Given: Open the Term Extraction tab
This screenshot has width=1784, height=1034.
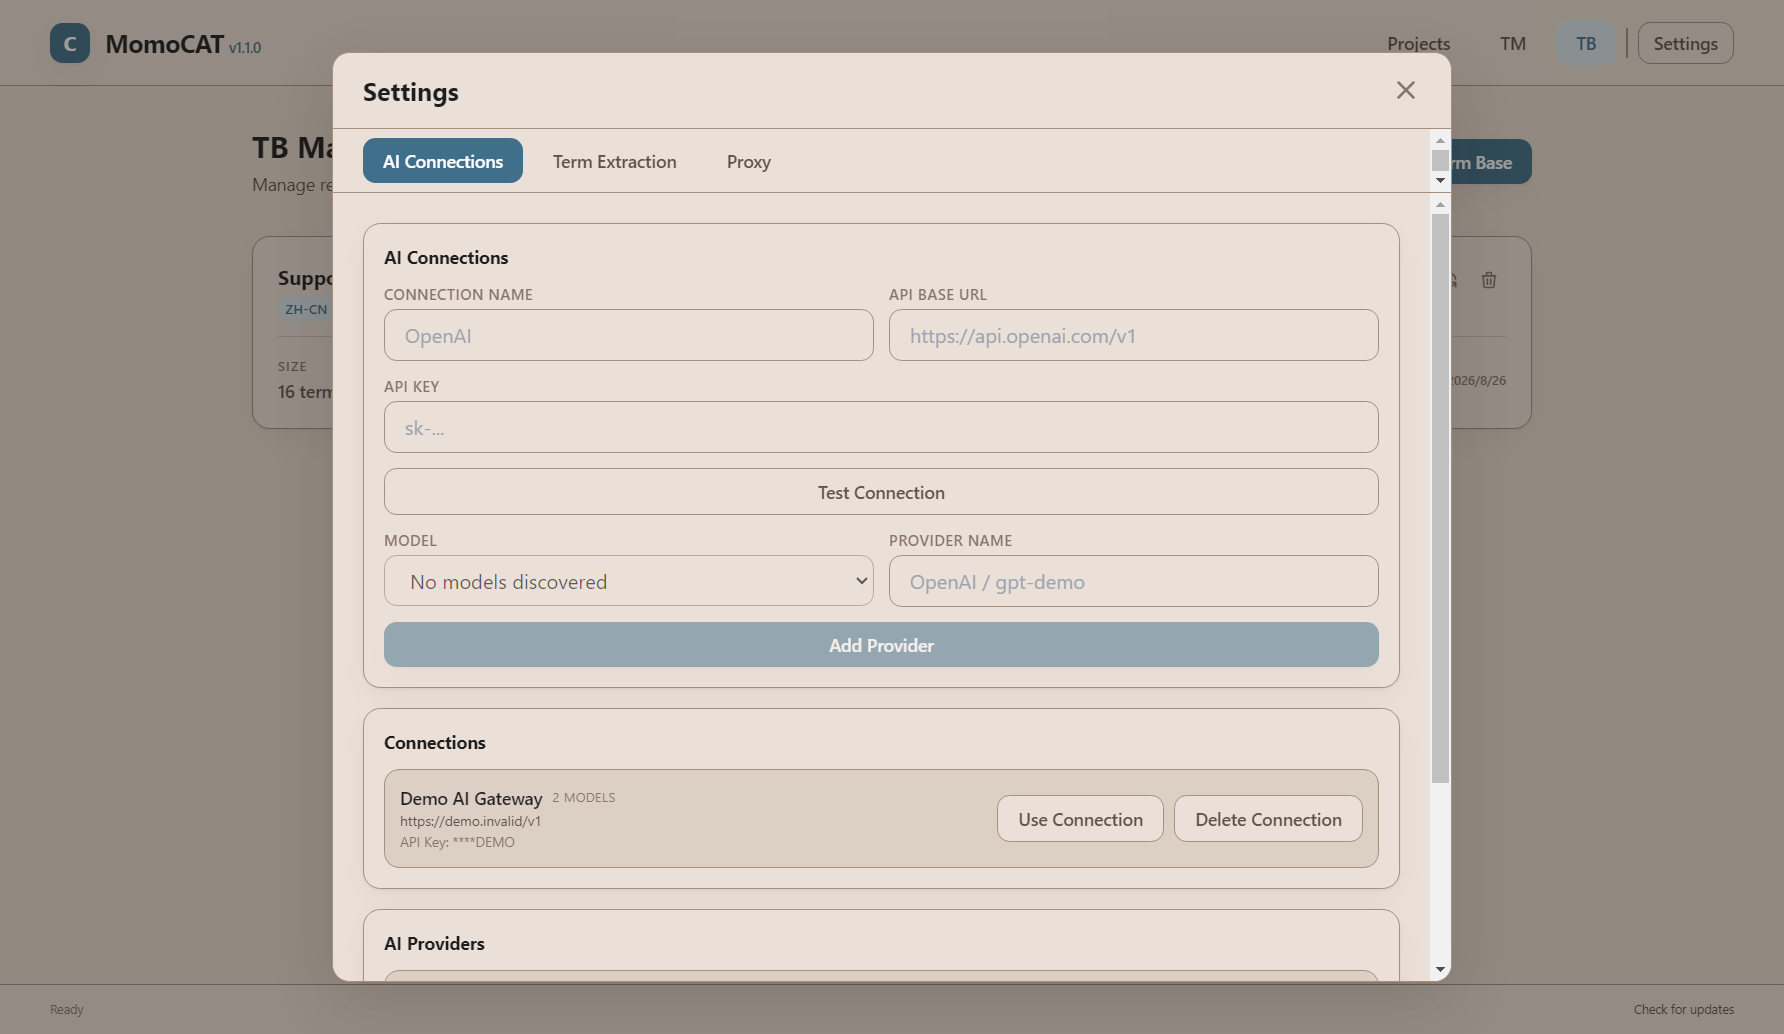Looking at the screenshot, I should [x=615, y=161].
